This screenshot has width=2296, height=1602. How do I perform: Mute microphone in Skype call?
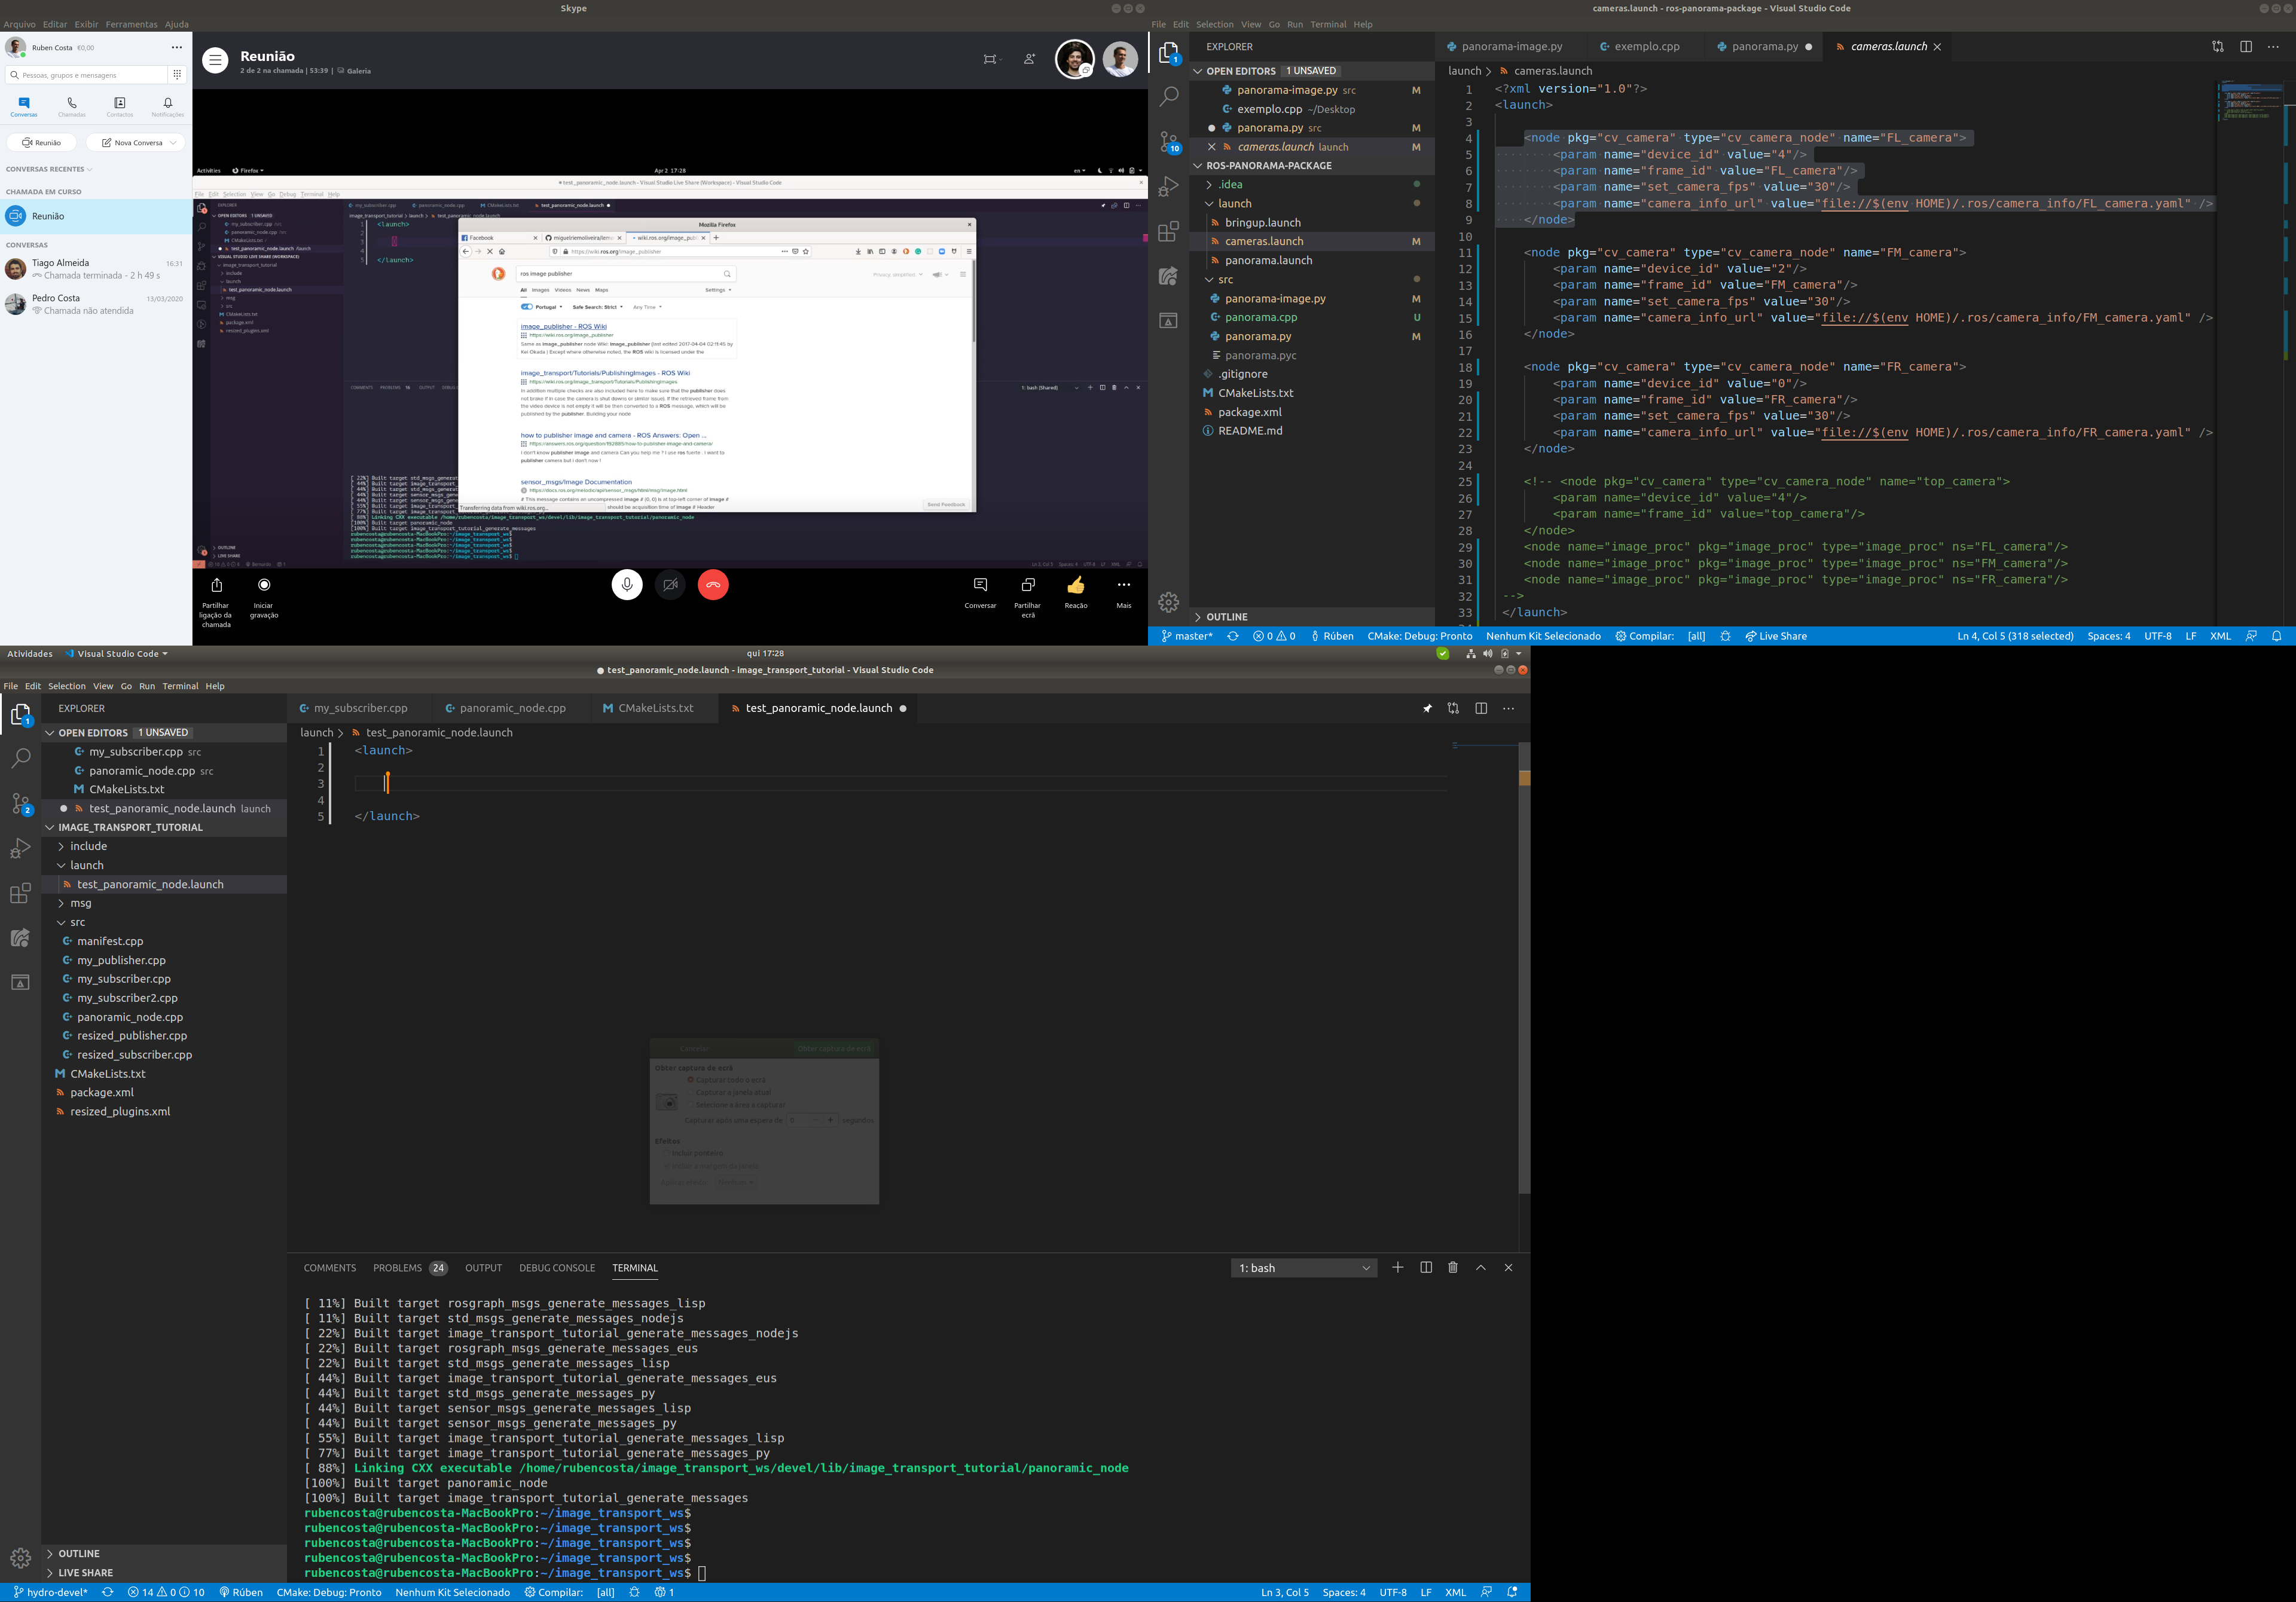627,585
